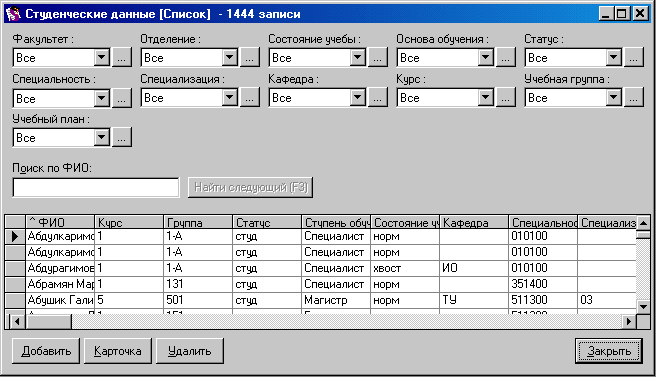Open the Факультет dropdown list

pyautogui.click(x=102, y=57)
